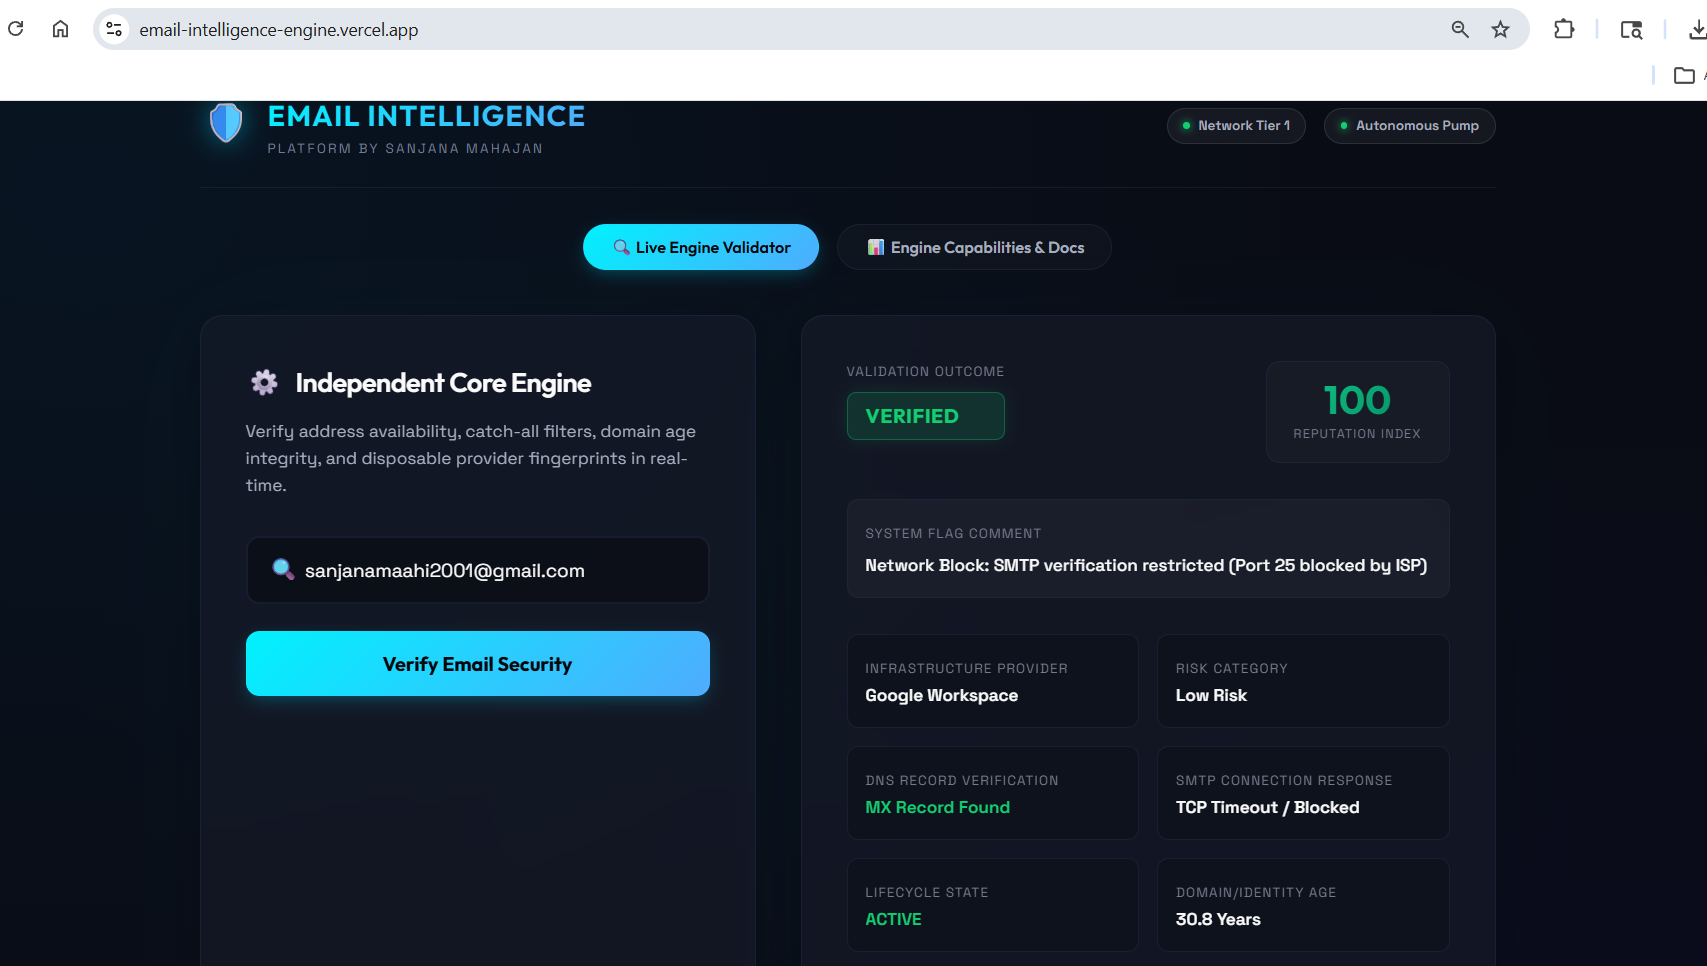
Task: Click the Network Block SMTP verification comment
Action: point(1146,565)
